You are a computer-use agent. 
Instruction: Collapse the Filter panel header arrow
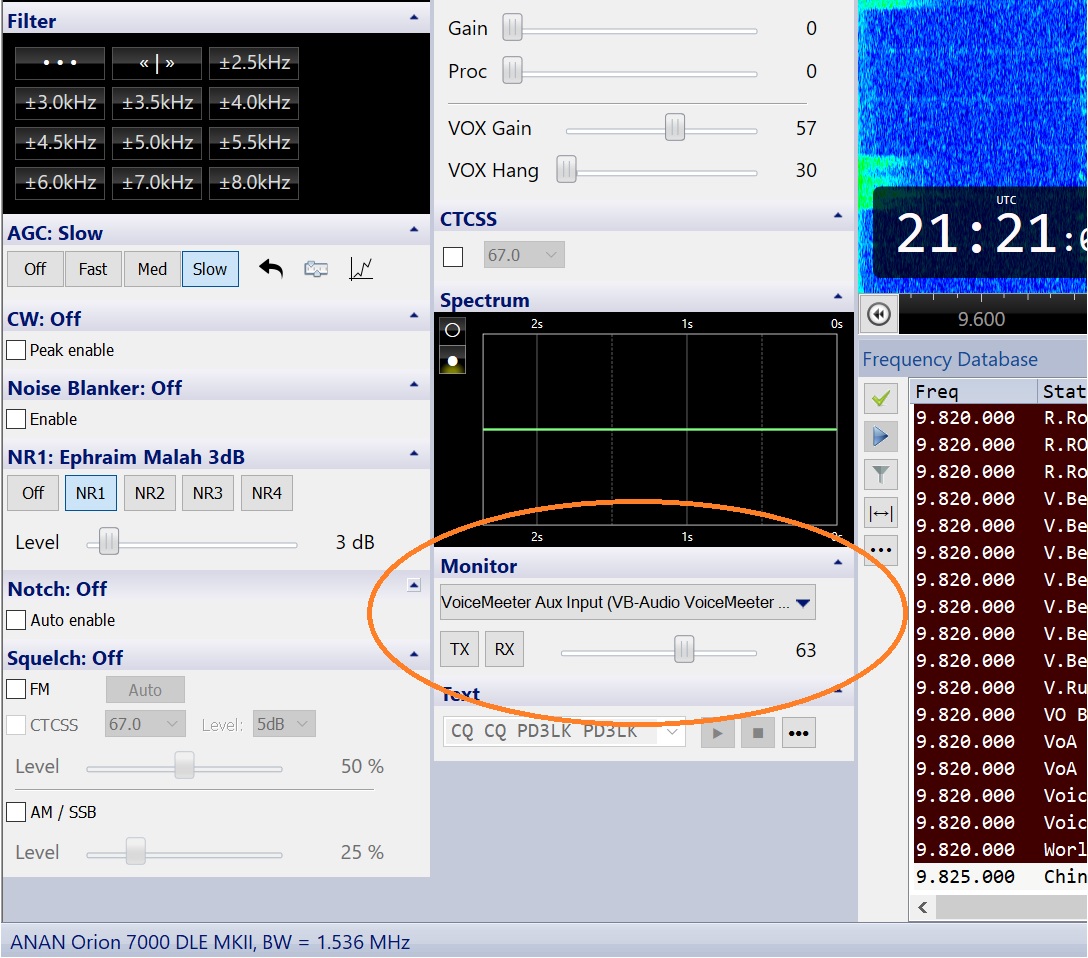click(414, 19)
